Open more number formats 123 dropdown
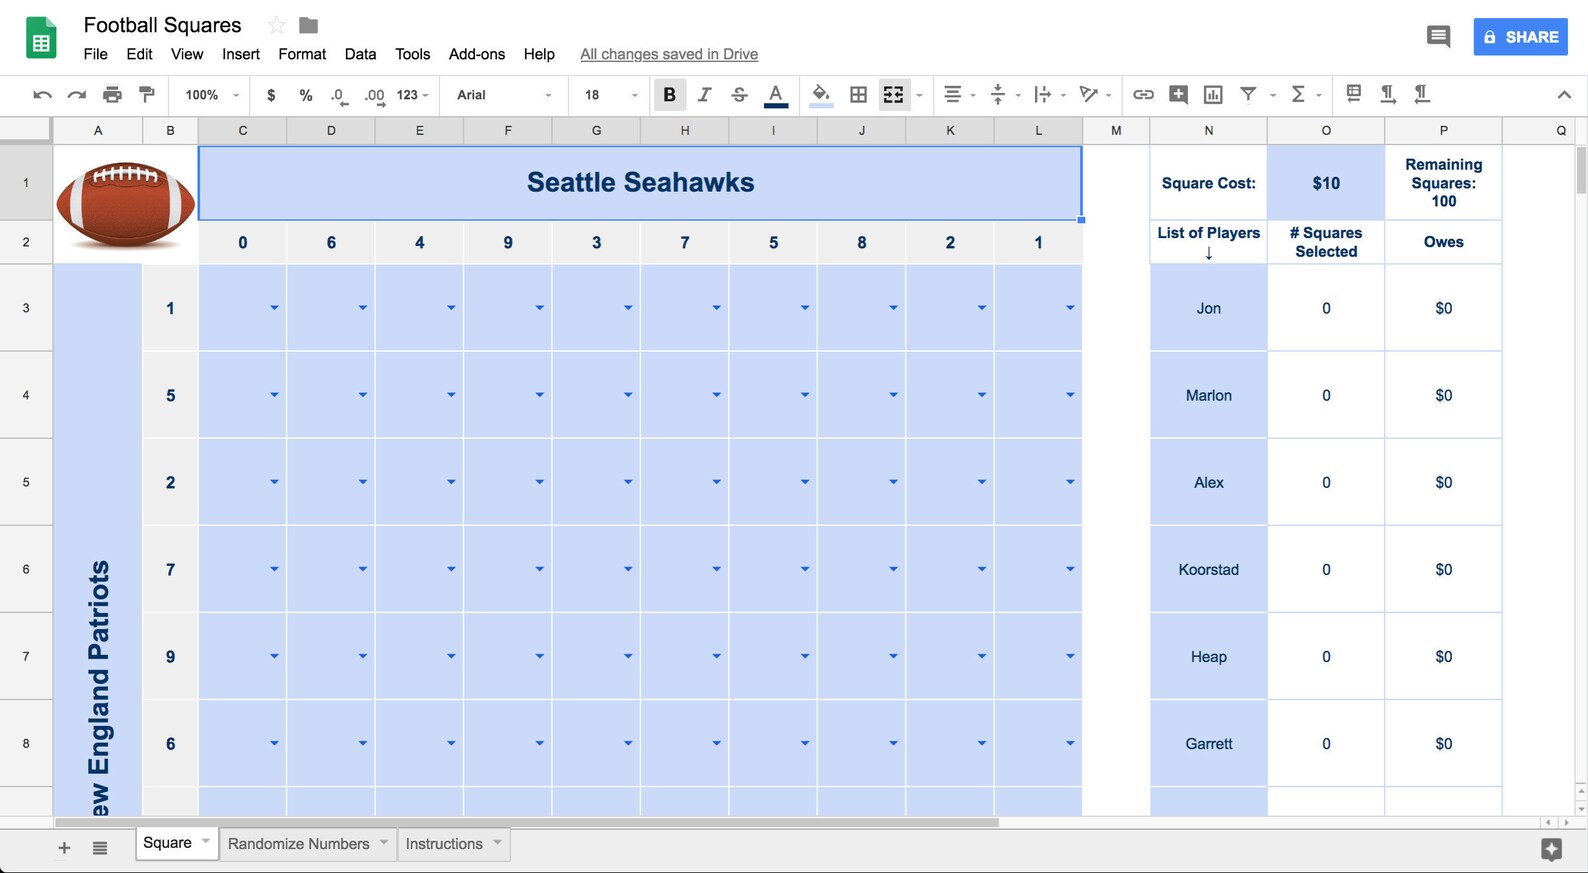The image size is (1588, 873). [412, 95]
